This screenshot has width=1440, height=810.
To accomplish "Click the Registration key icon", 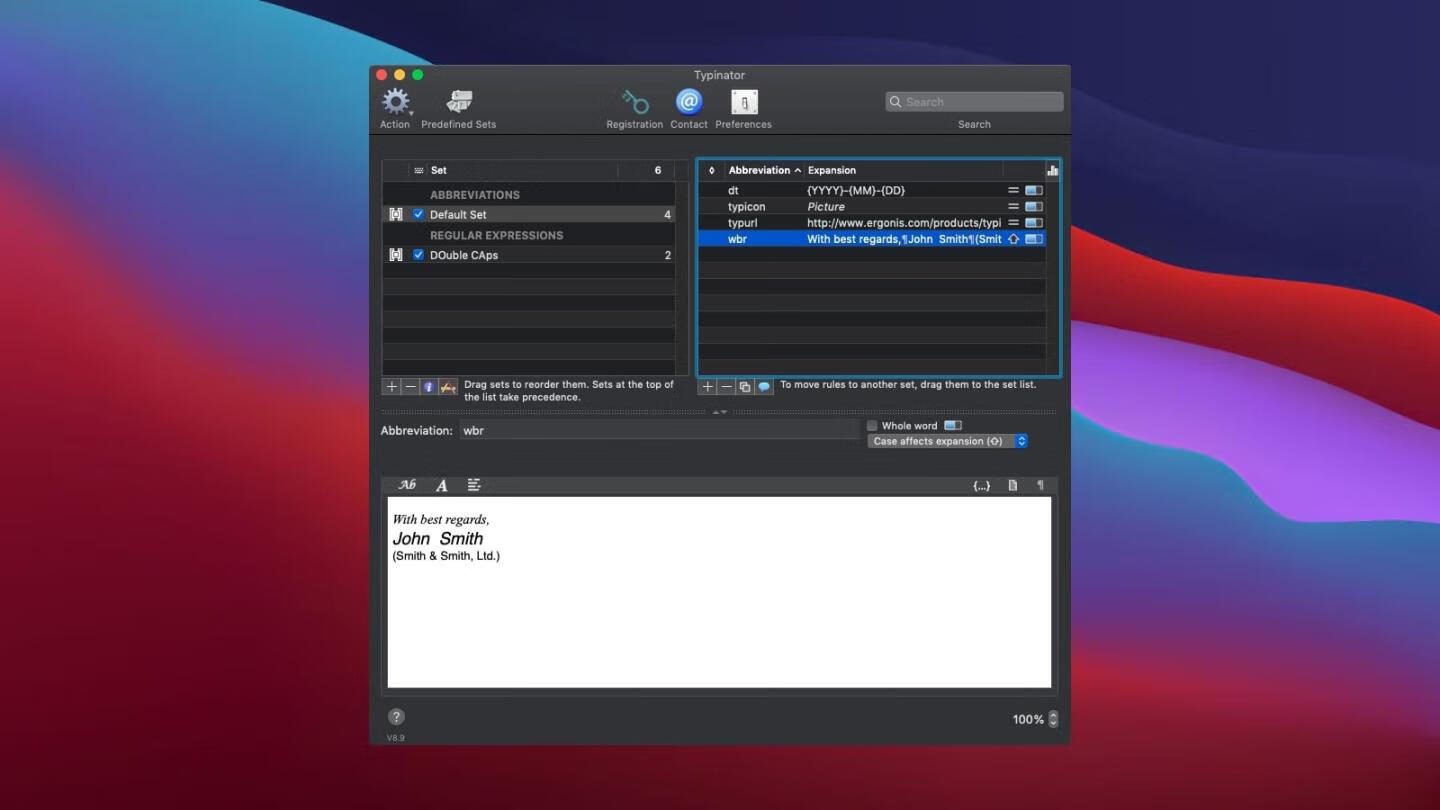I will (x=634, y=102).
